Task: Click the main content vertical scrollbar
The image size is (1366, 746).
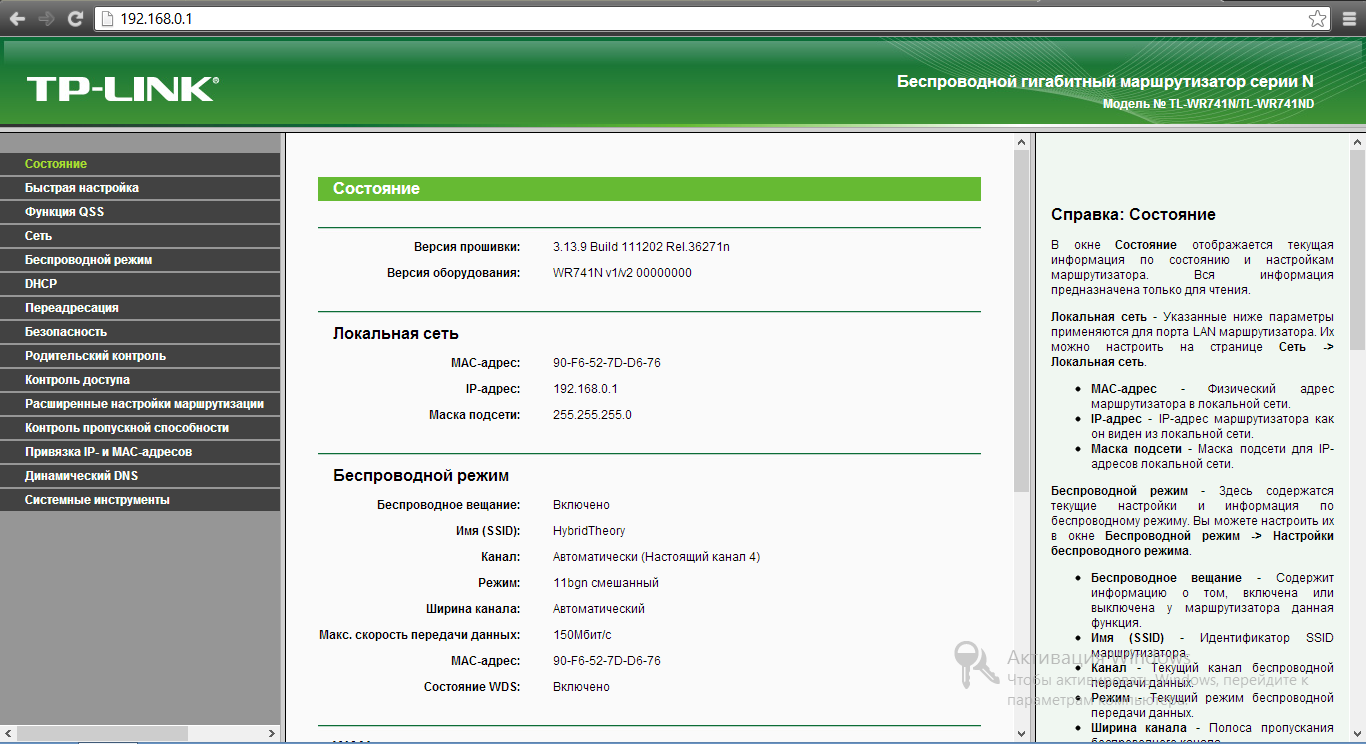Action: click(1021, 322)
